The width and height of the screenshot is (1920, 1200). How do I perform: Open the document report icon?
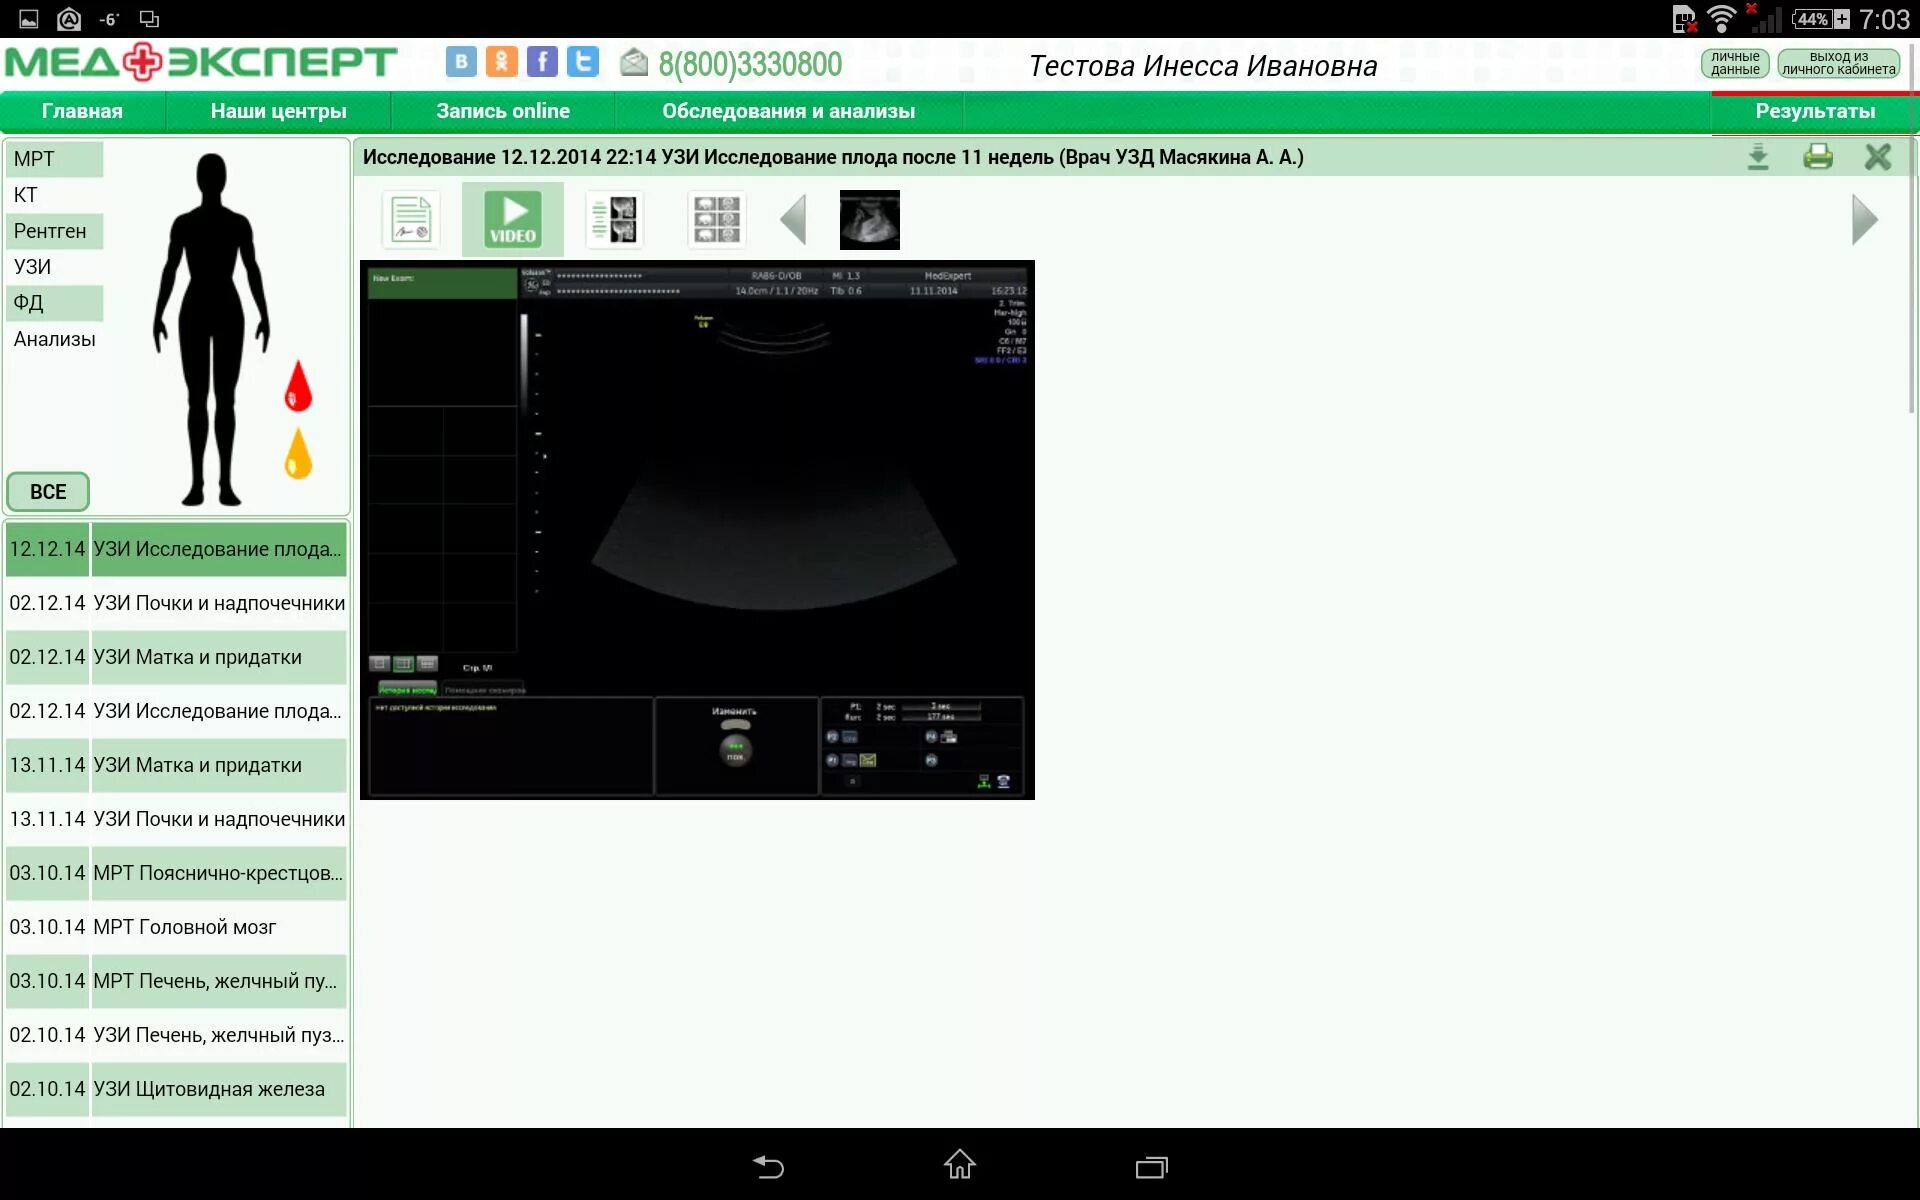[x=411, y=219]
